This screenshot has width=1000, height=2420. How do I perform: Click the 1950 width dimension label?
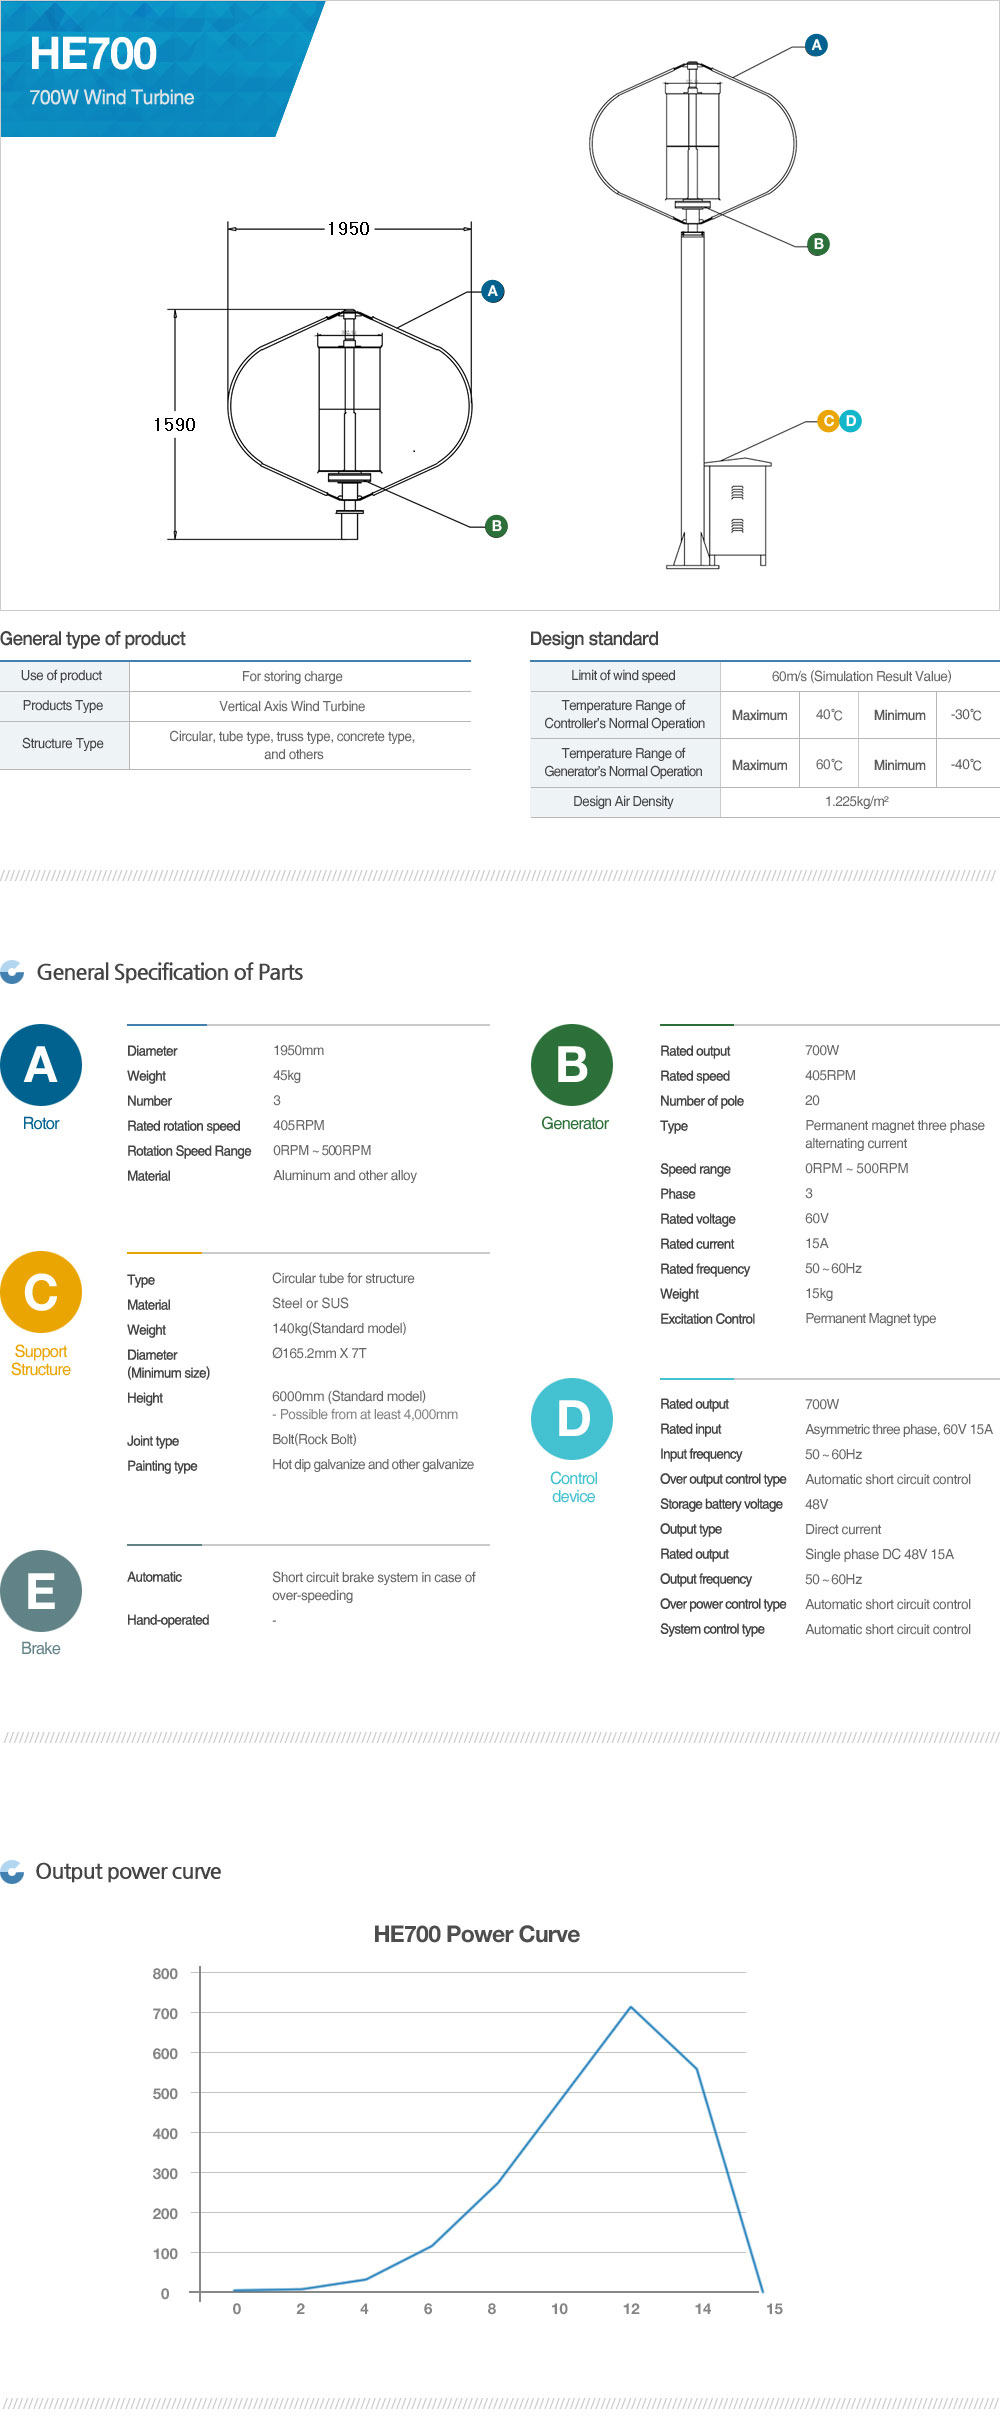[349, 229]
